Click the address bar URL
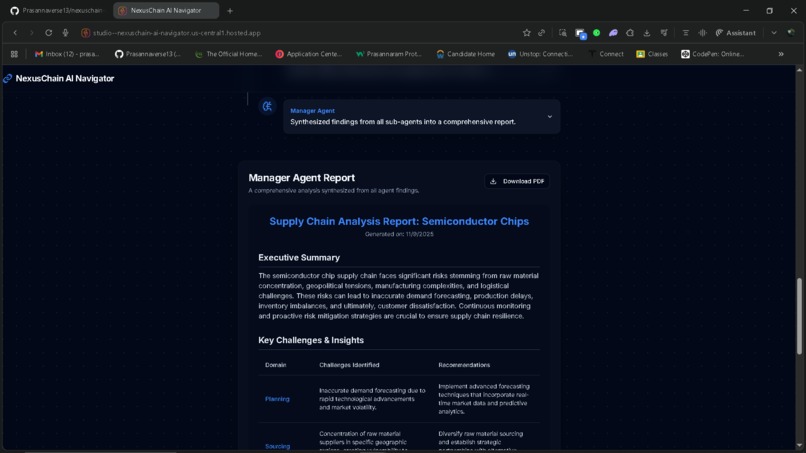The image size is (806, 453). 177,33
